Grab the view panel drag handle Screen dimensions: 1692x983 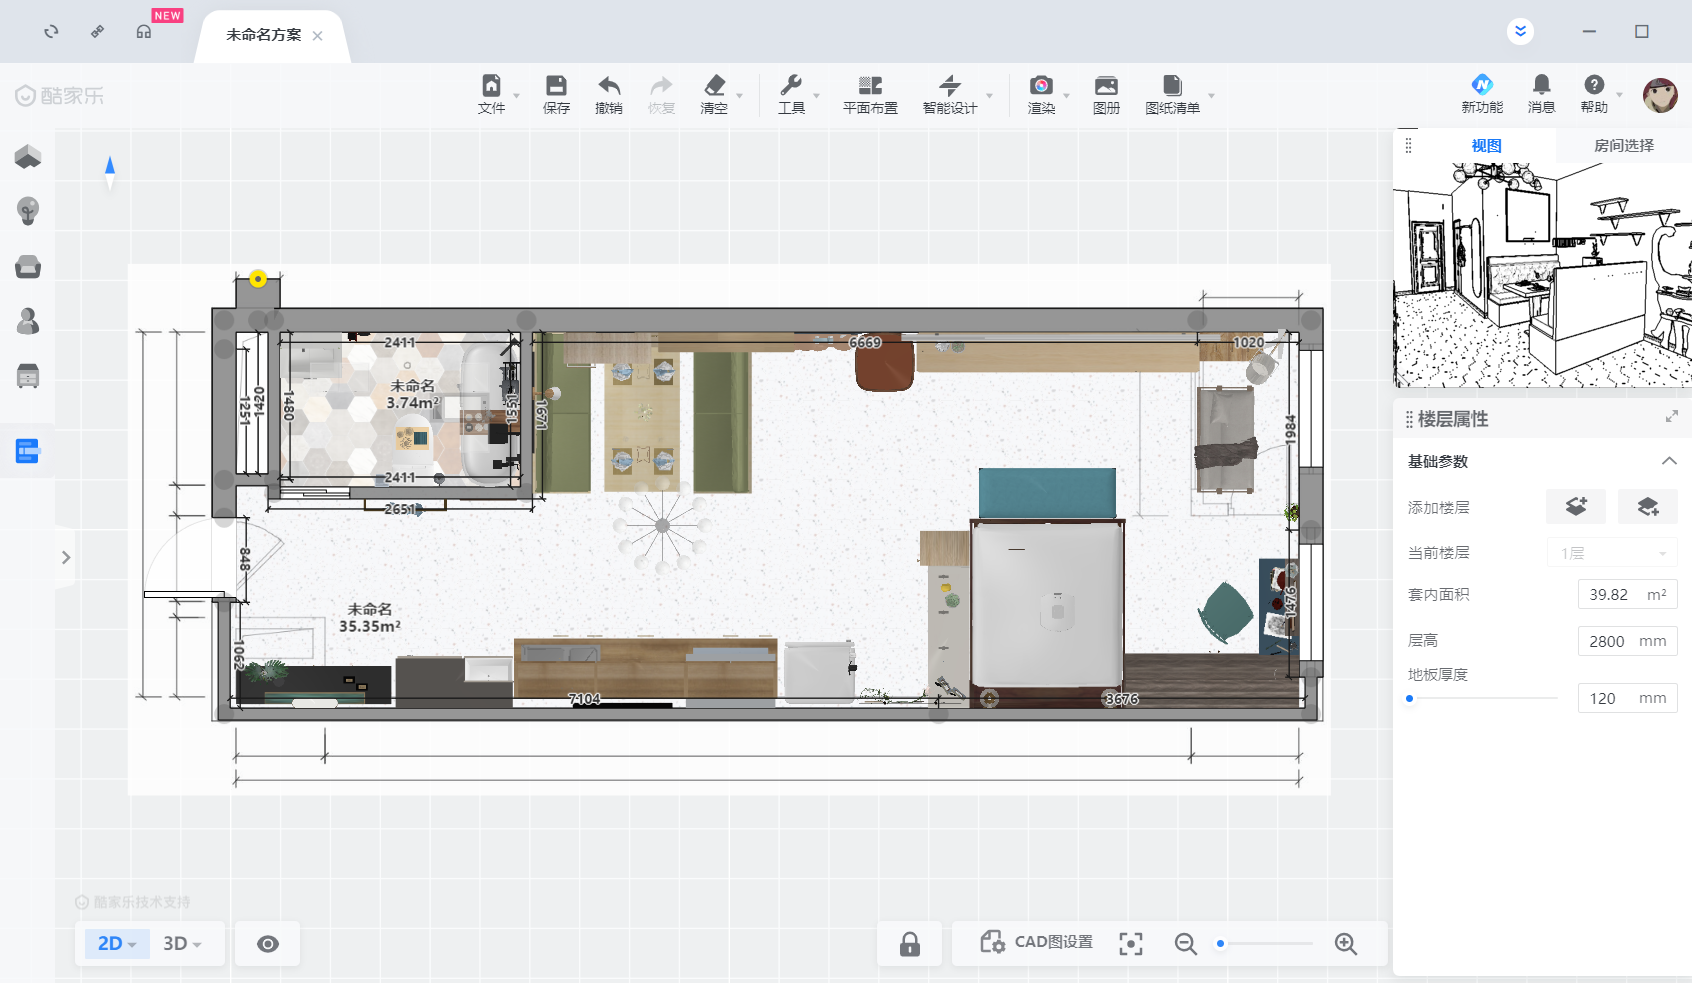1408,146
